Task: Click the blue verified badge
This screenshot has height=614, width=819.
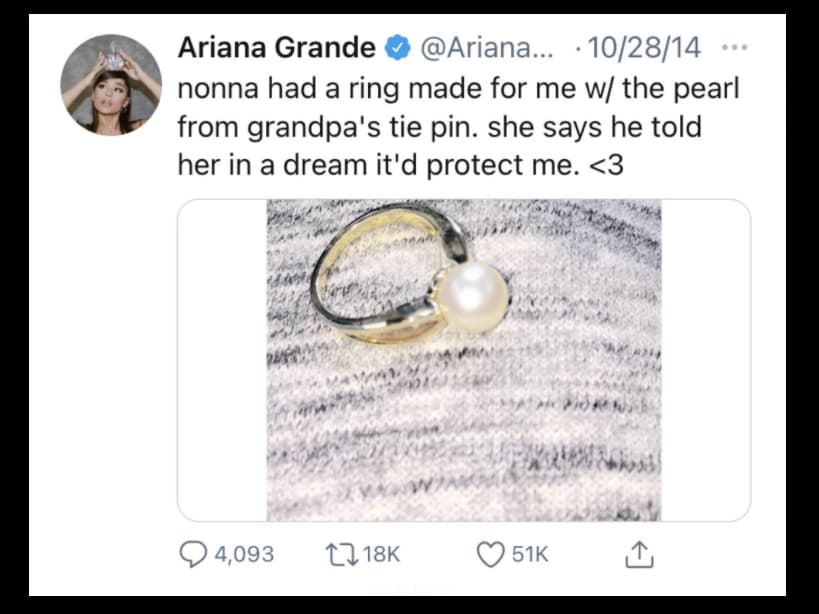Action: coord(396,47)
